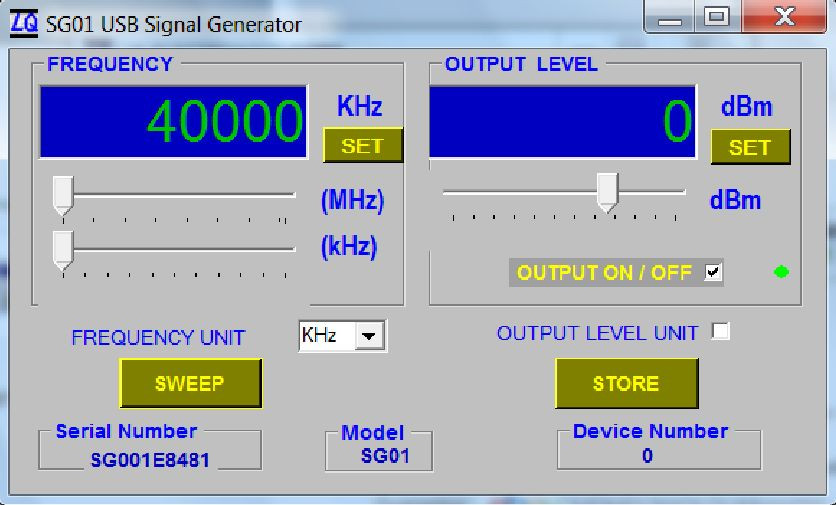Start a frequency SWEEP
Viewport: 836px width, 505px height.
pyautogui.click(x=191, y=383)
